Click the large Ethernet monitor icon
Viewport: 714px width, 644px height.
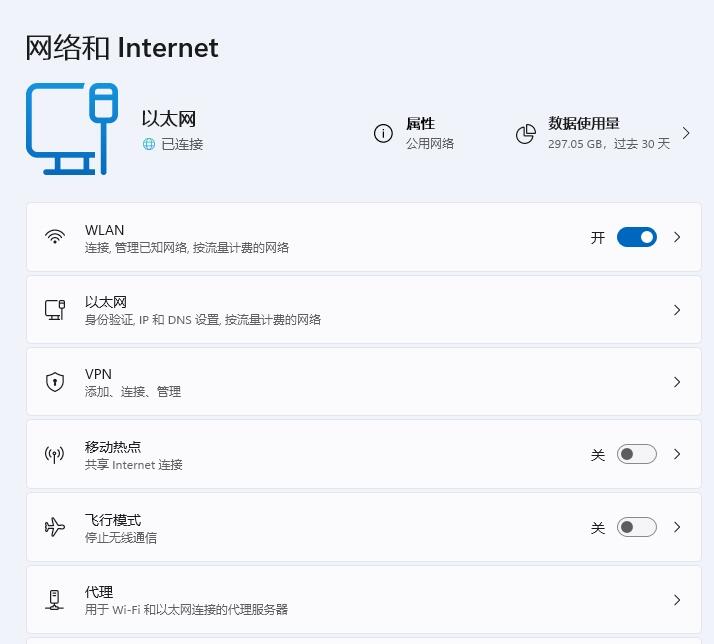point(72,129)
